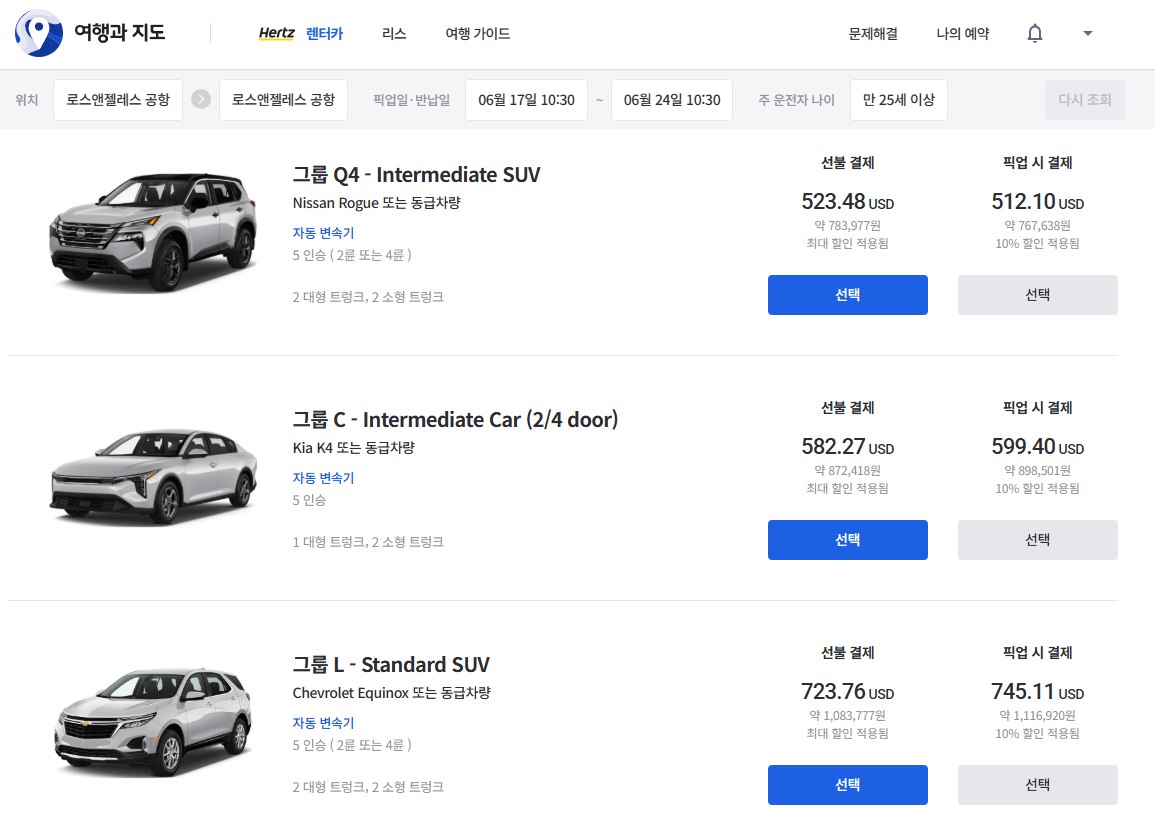
Task: Go to the 리스 menu
Action: pyautogui.click(x=394, y=34)
